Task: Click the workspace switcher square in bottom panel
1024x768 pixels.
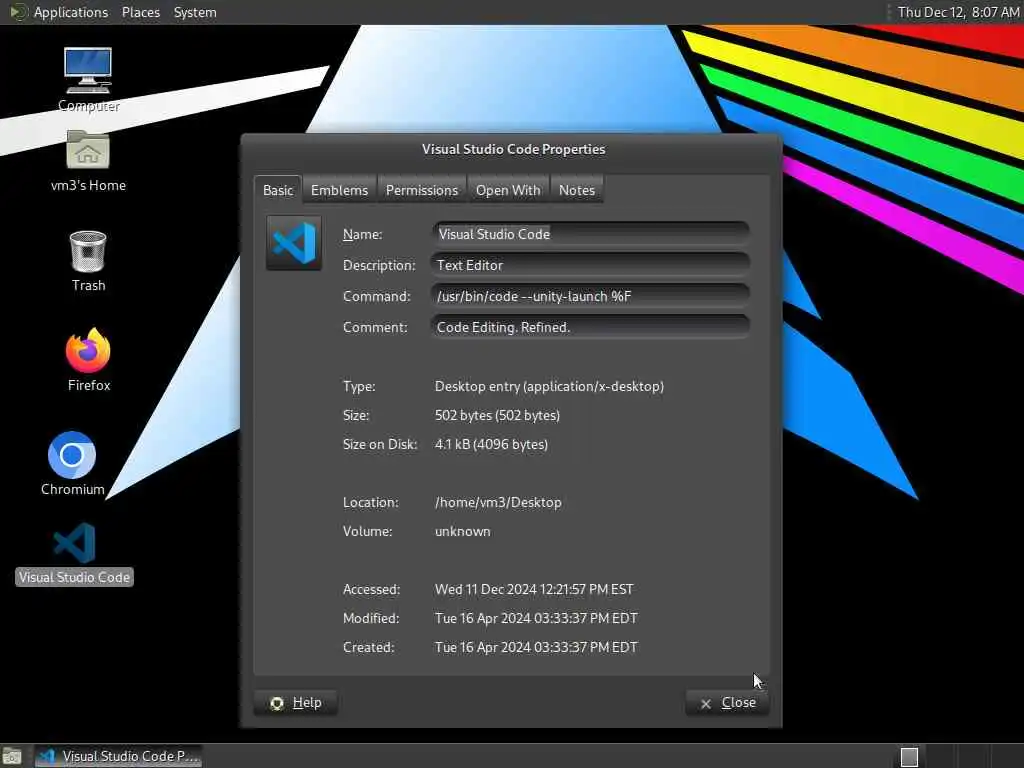Action: pyautogui.click(x=909, y=757)
